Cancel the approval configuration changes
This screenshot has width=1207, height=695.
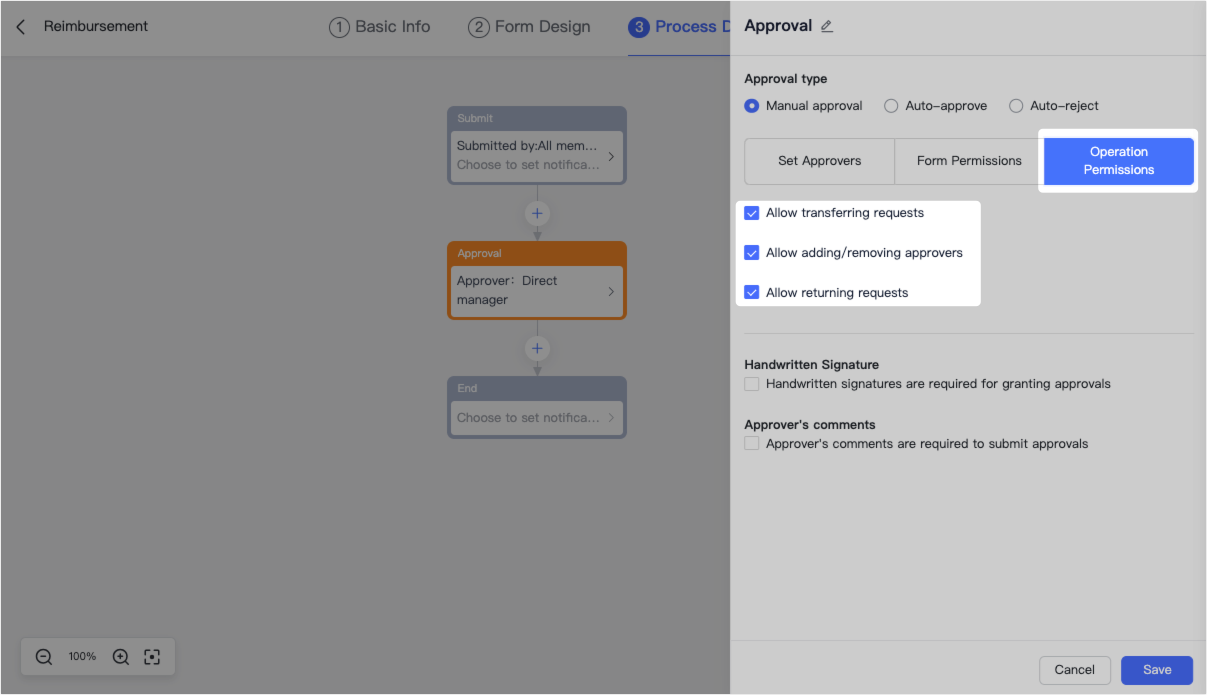[1074, 670]
